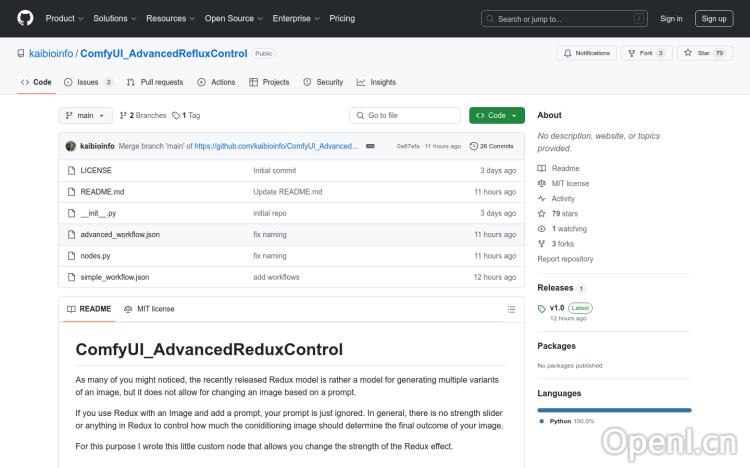This screenshot has height=468, width=750.
Task: Click the Notifications bell button
Action: point(587,53)
